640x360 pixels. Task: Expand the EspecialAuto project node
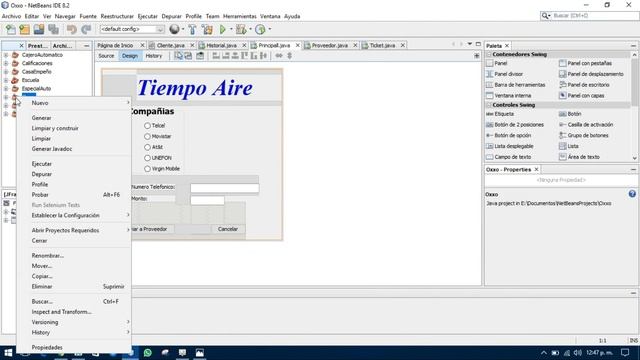pyautogui.click(x=6, y=88)
